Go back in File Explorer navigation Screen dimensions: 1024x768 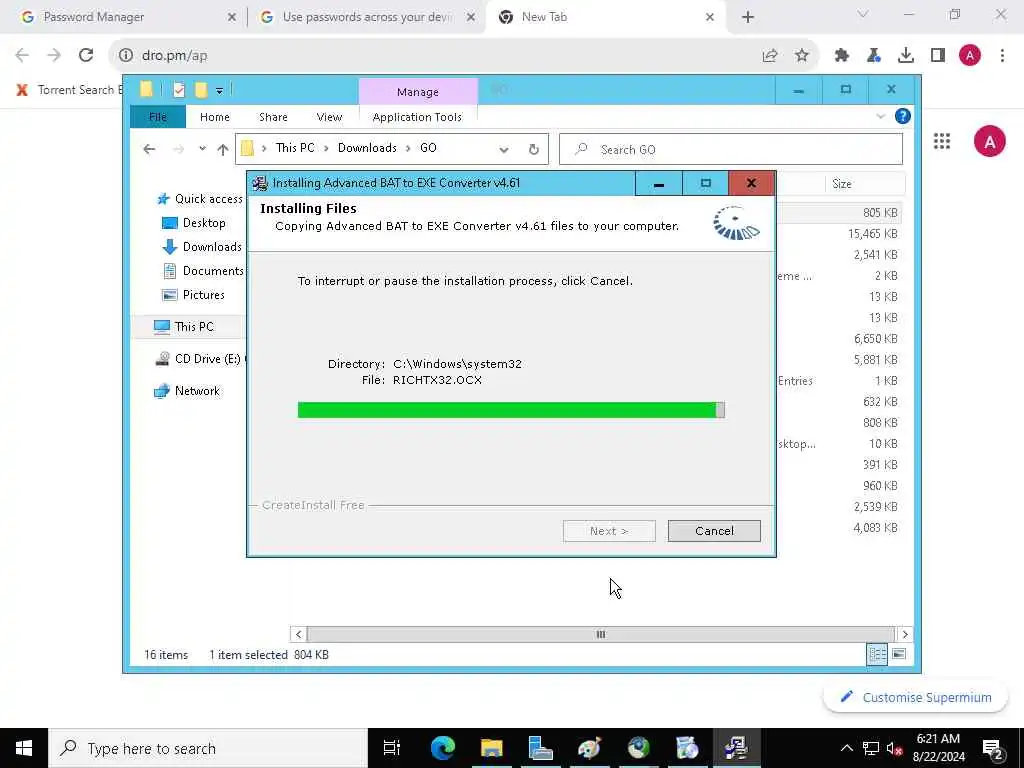pos(149,150)
